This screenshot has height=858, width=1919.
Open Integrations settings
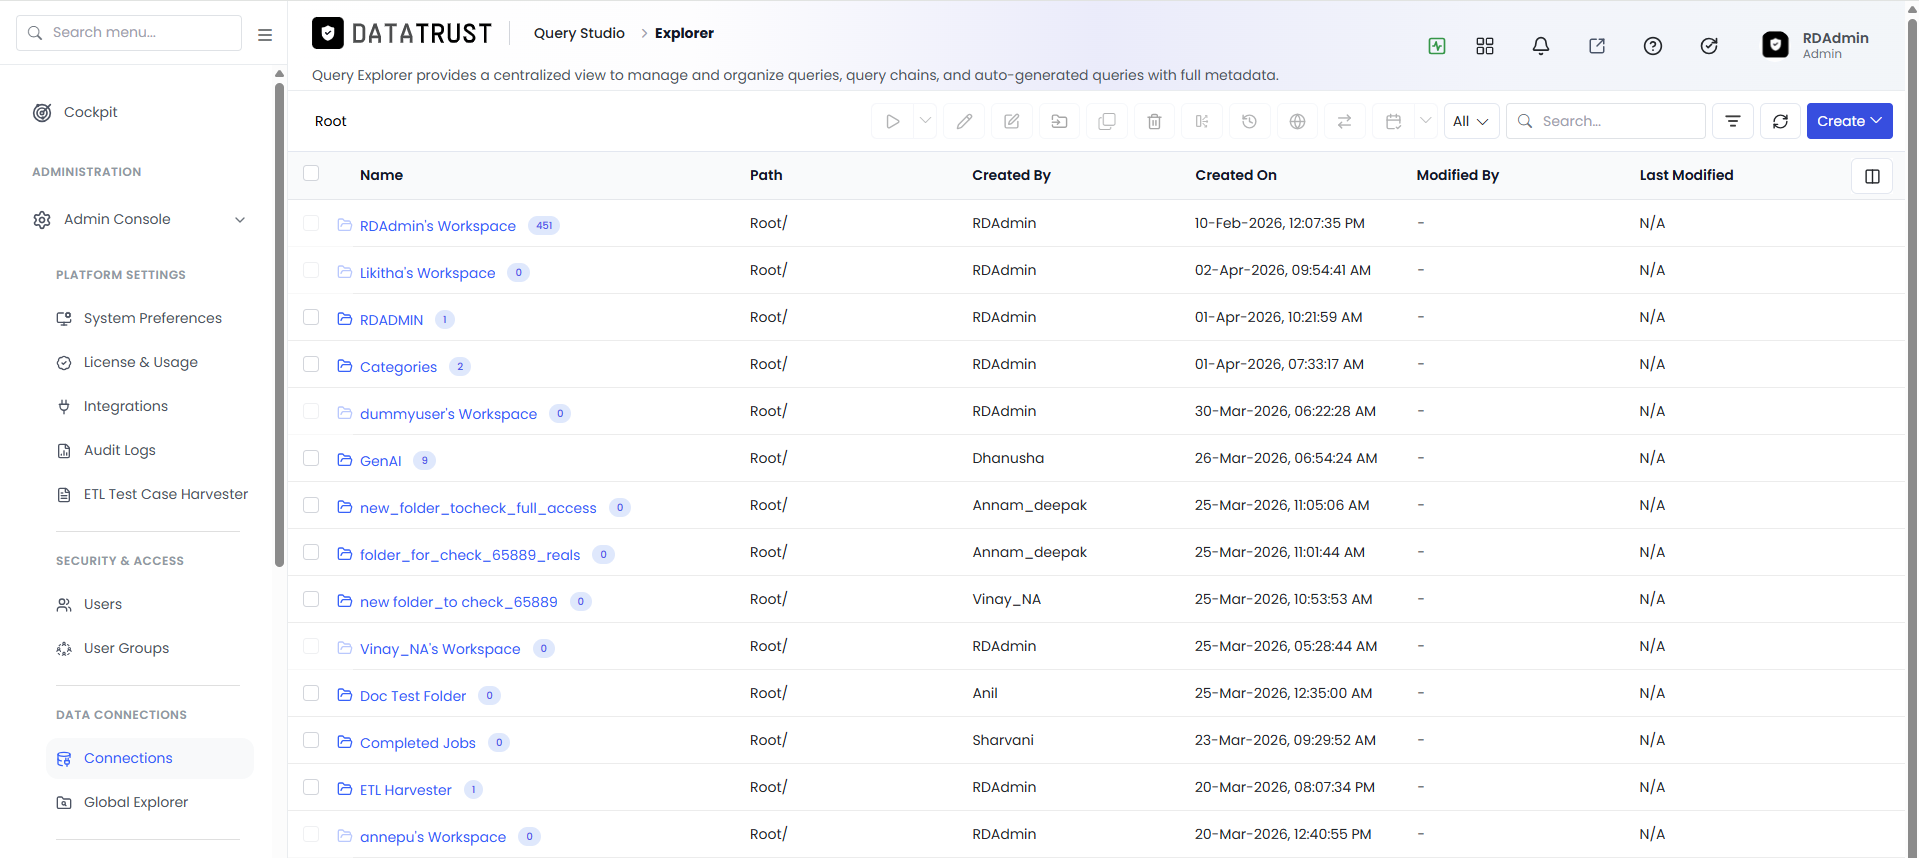tap(125, 406)
